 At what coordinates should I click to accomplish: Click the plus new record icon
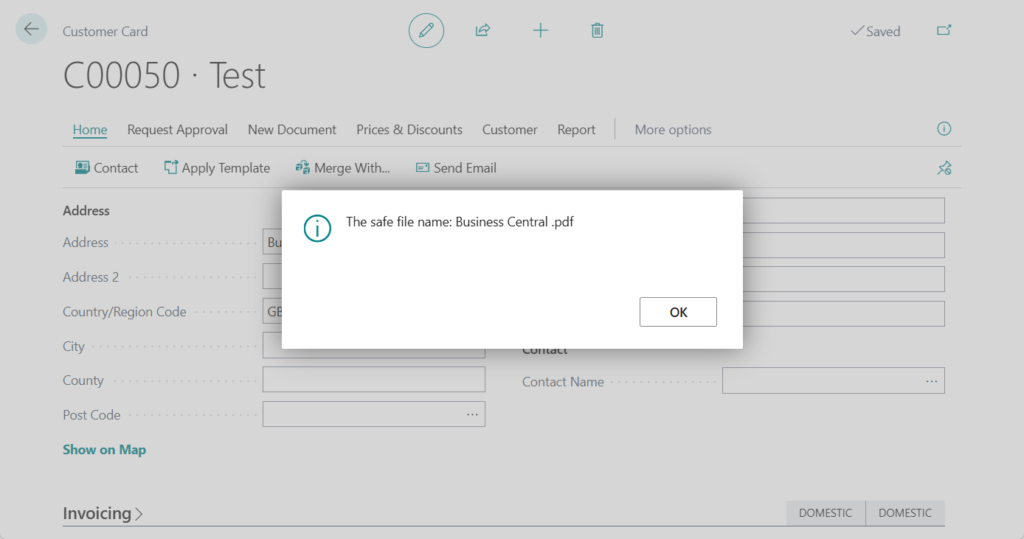click(x=540, y=31)
